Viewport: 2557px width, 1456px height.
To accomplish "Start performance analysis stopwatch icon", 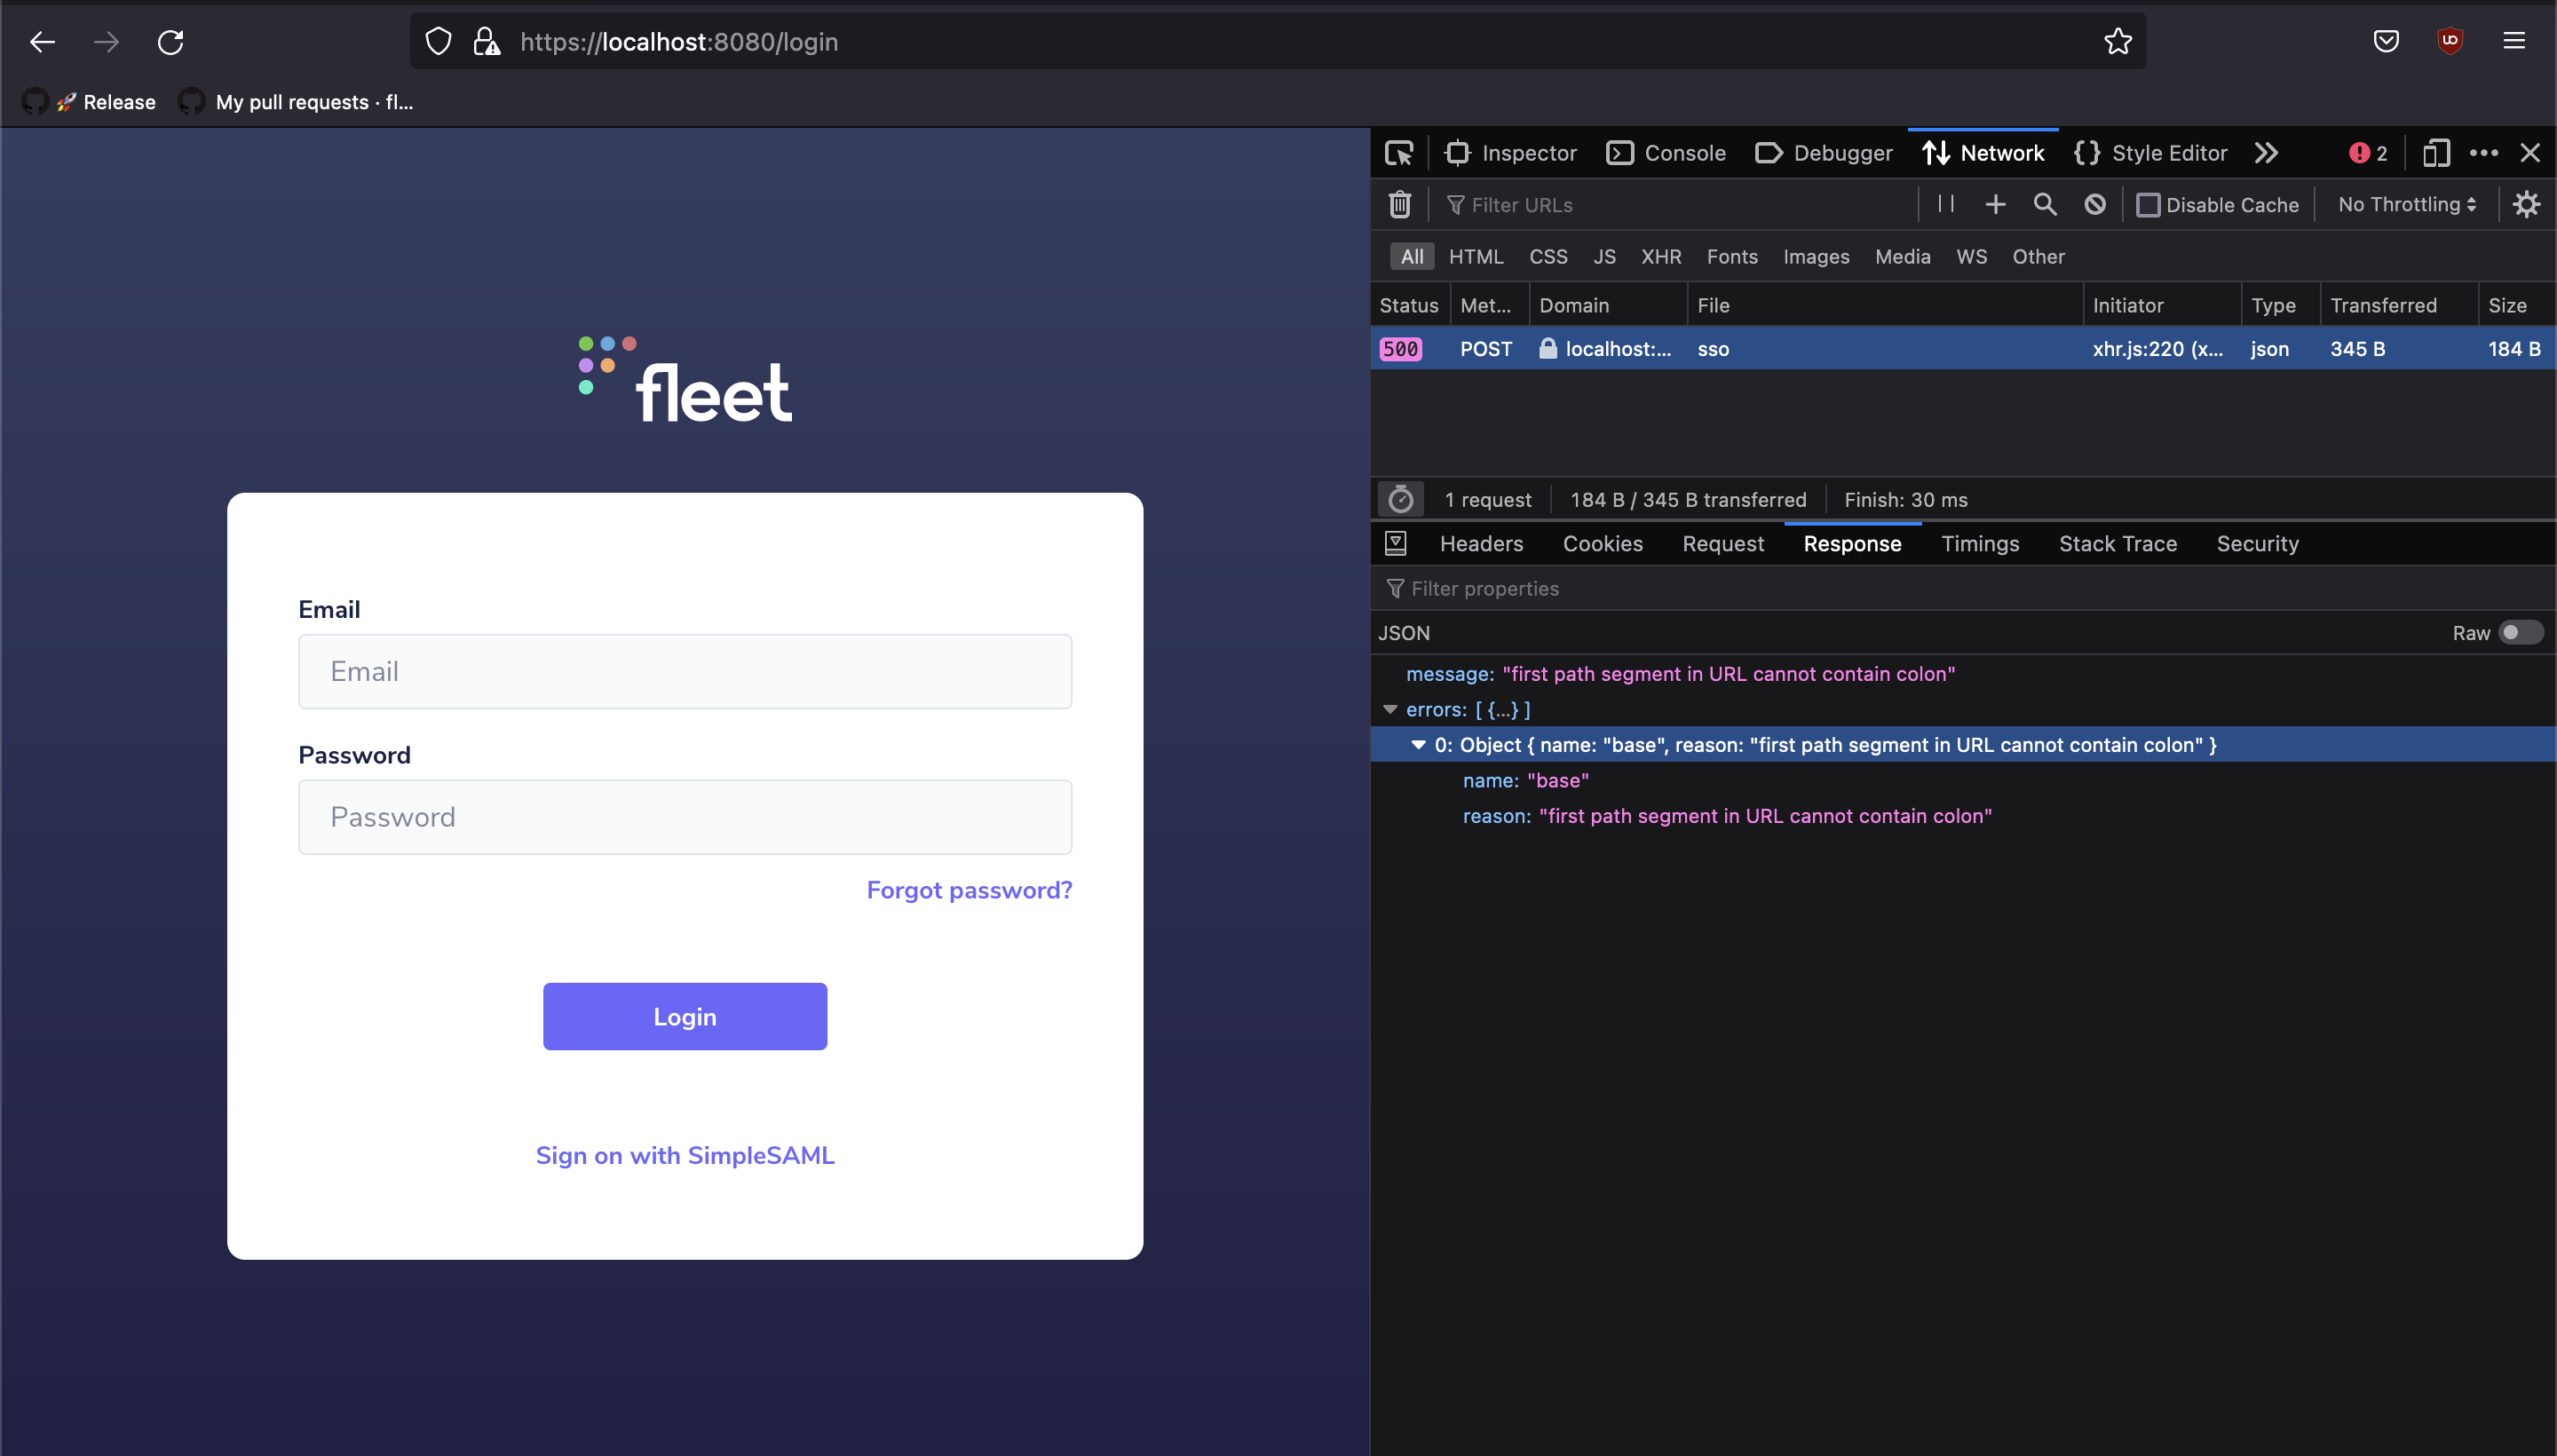I will pos(1400,499).
